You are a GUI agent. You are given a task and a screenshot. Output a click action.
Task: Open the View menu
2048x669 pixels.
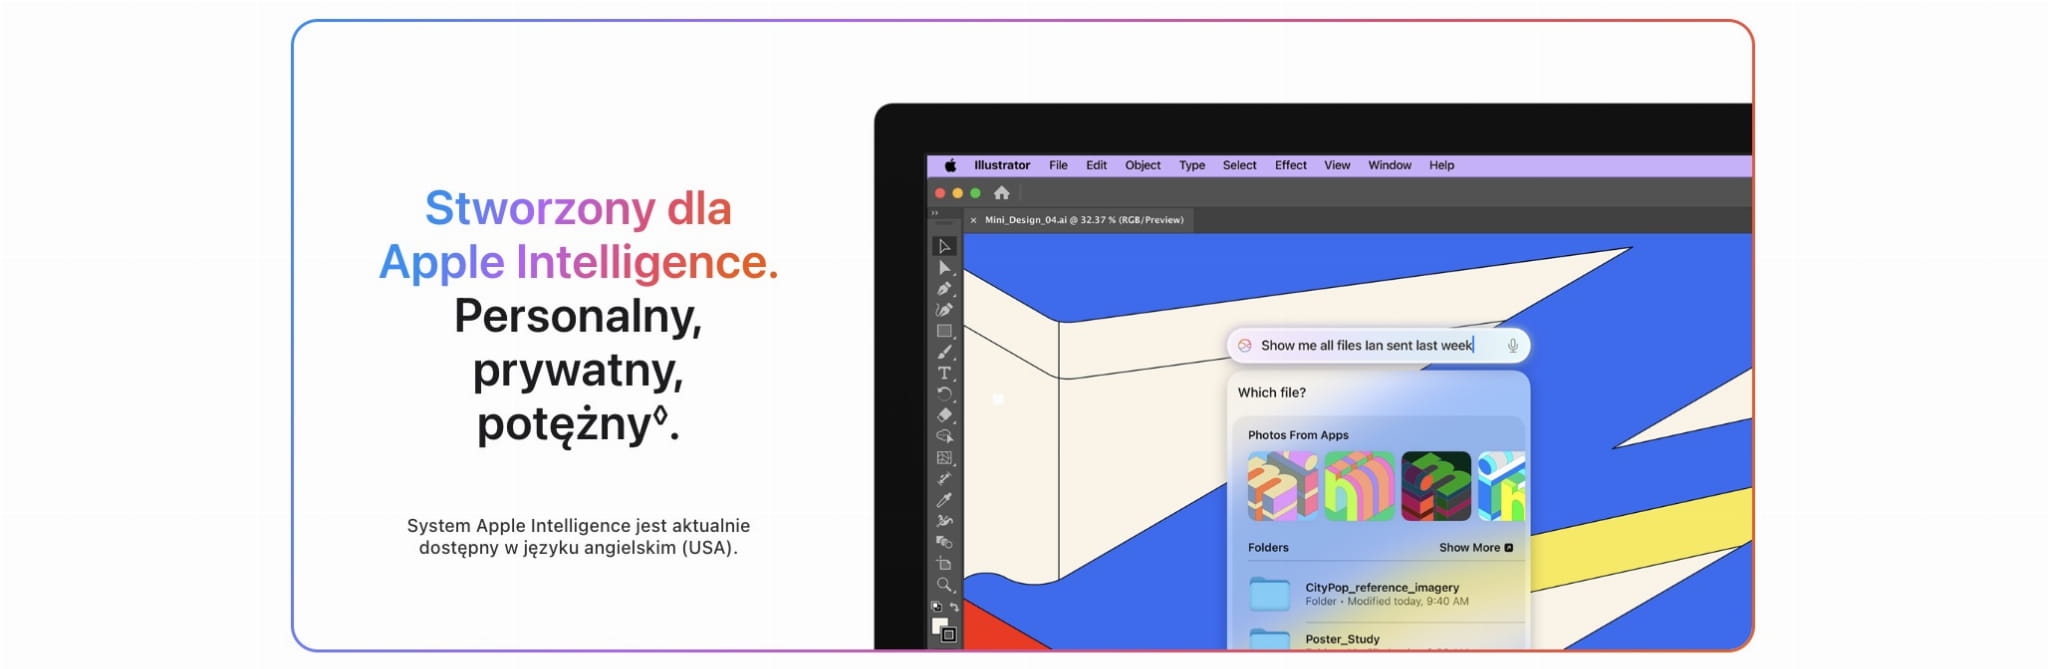pos(1337,166)
